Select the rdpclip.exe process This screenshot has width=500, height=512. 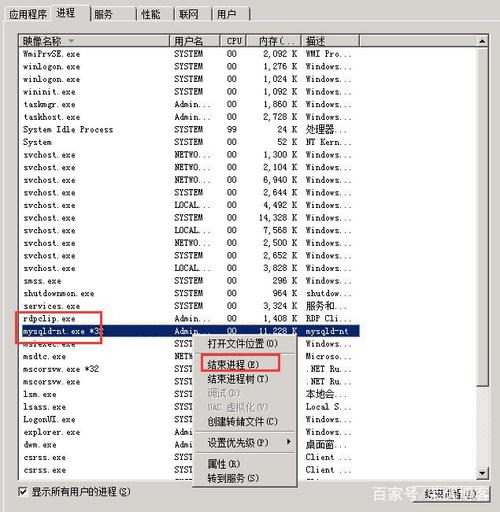189,319
